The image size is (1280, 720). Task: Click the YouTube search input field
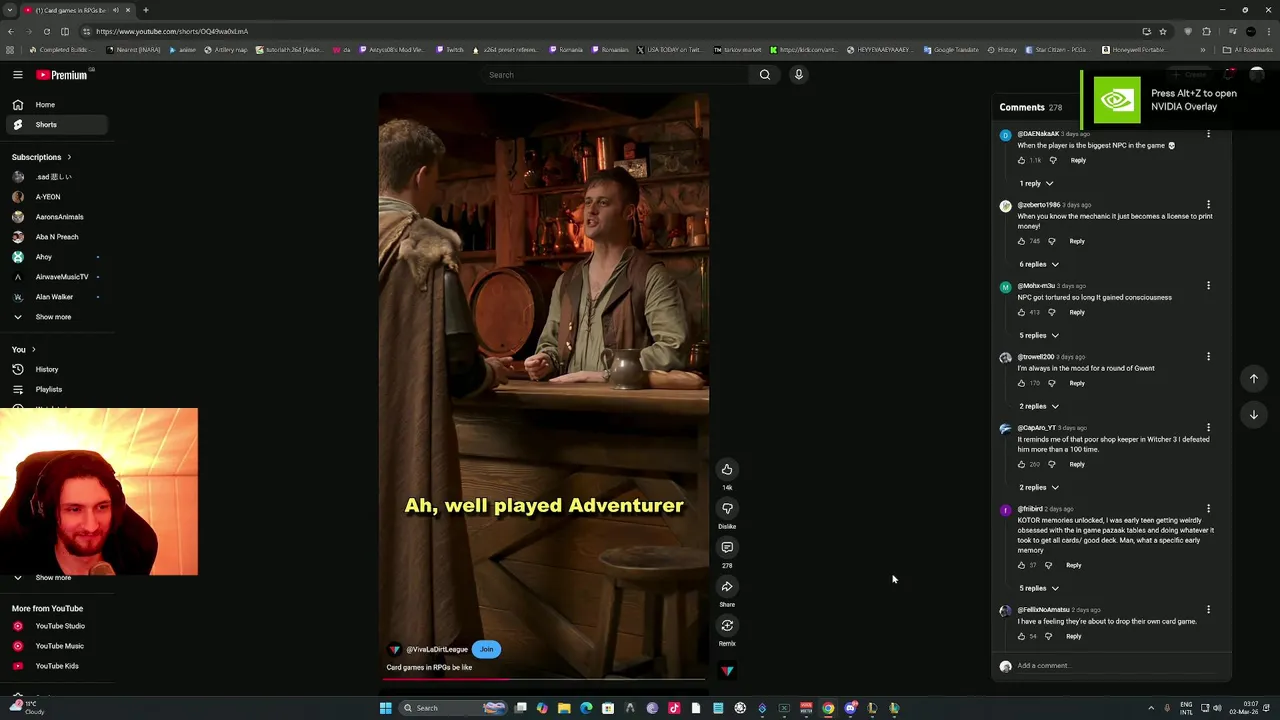615,75
